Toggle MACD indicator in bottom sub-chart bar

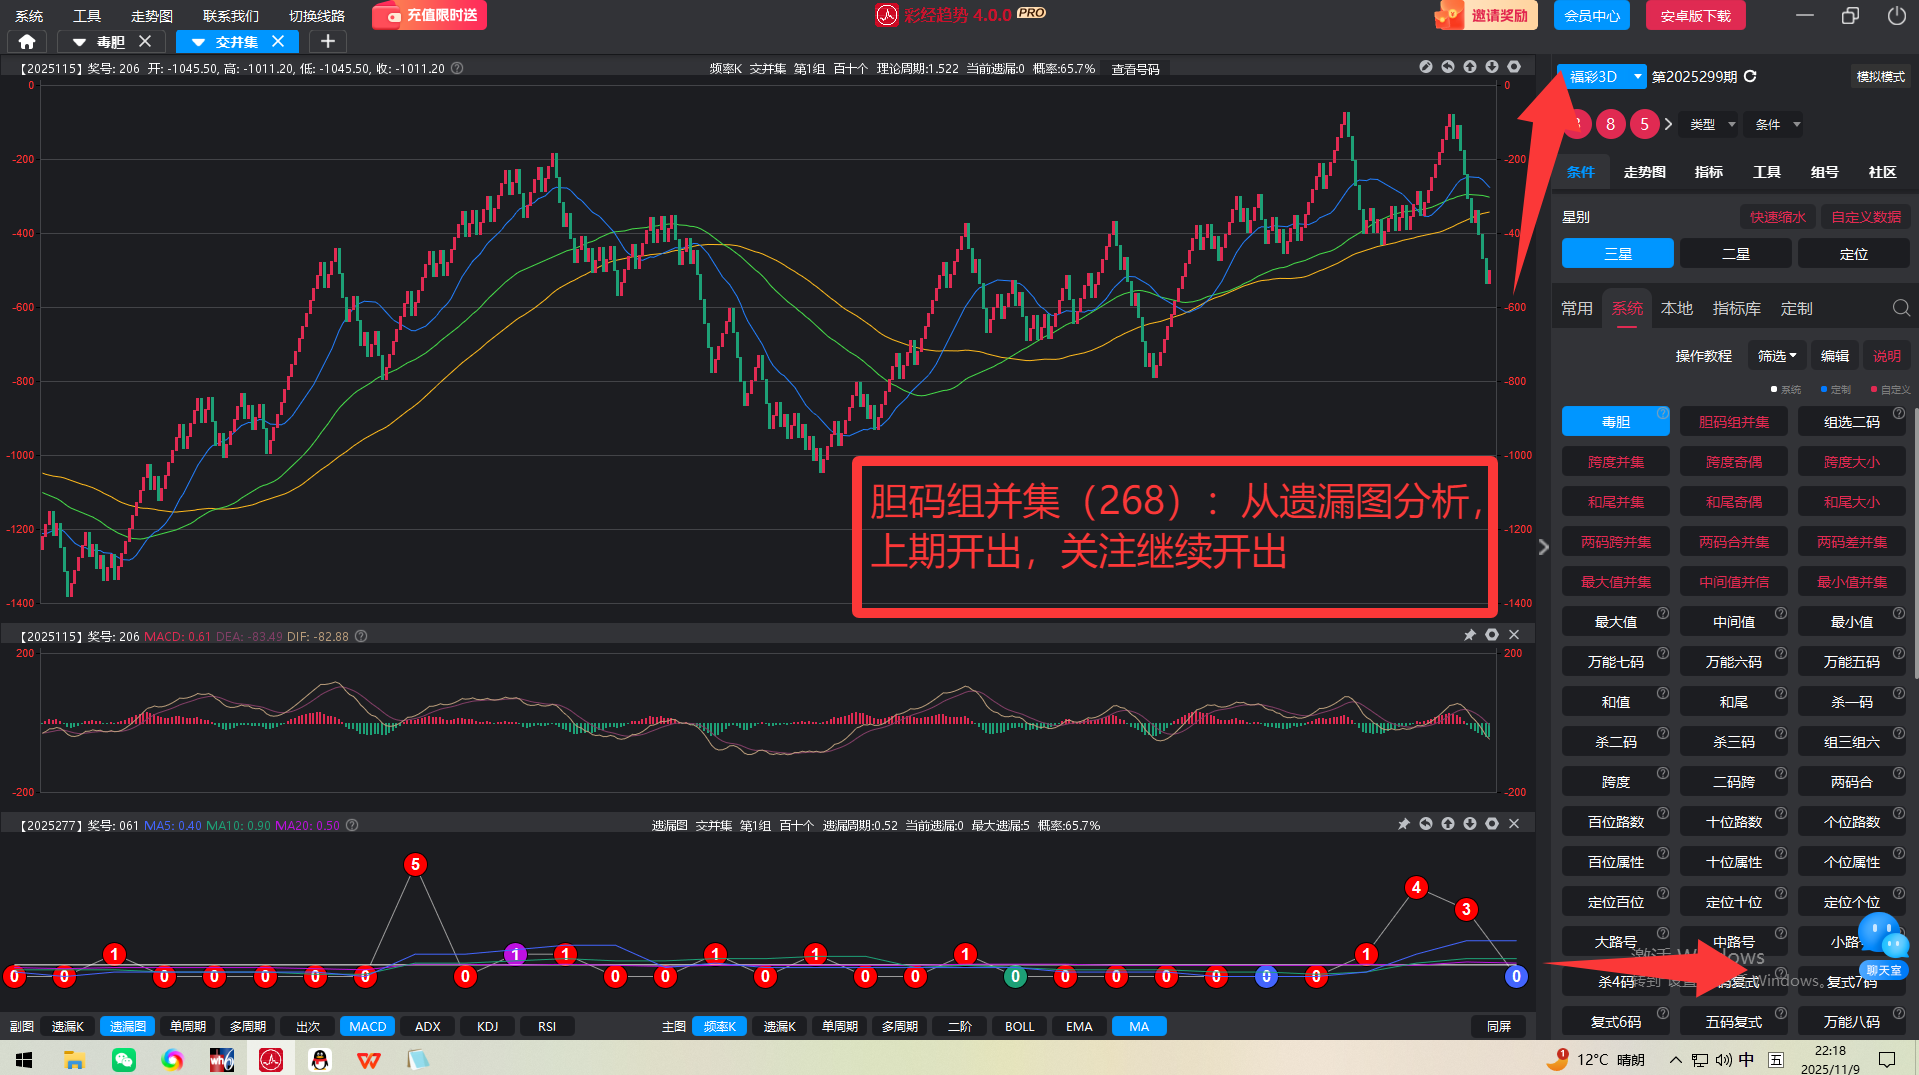pyautogui.click(x=367, y=1026)
